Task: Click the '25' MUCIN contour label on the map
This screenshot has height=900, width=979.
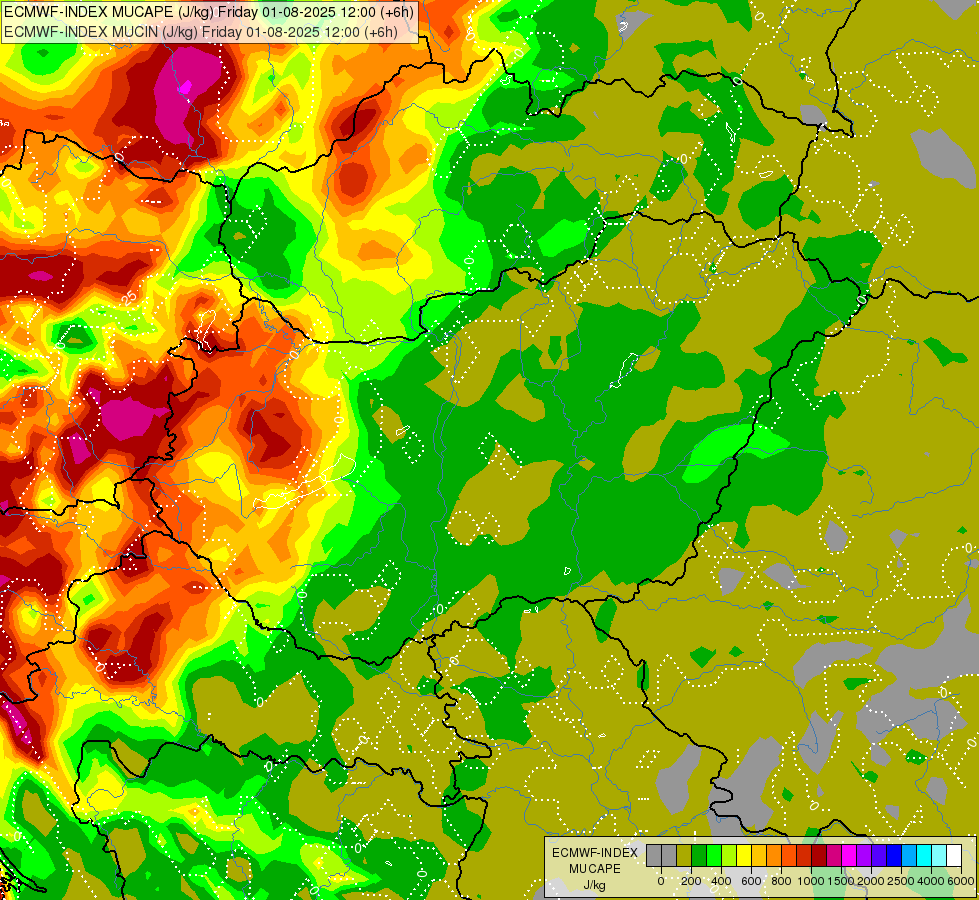Action: pos(129,297)
